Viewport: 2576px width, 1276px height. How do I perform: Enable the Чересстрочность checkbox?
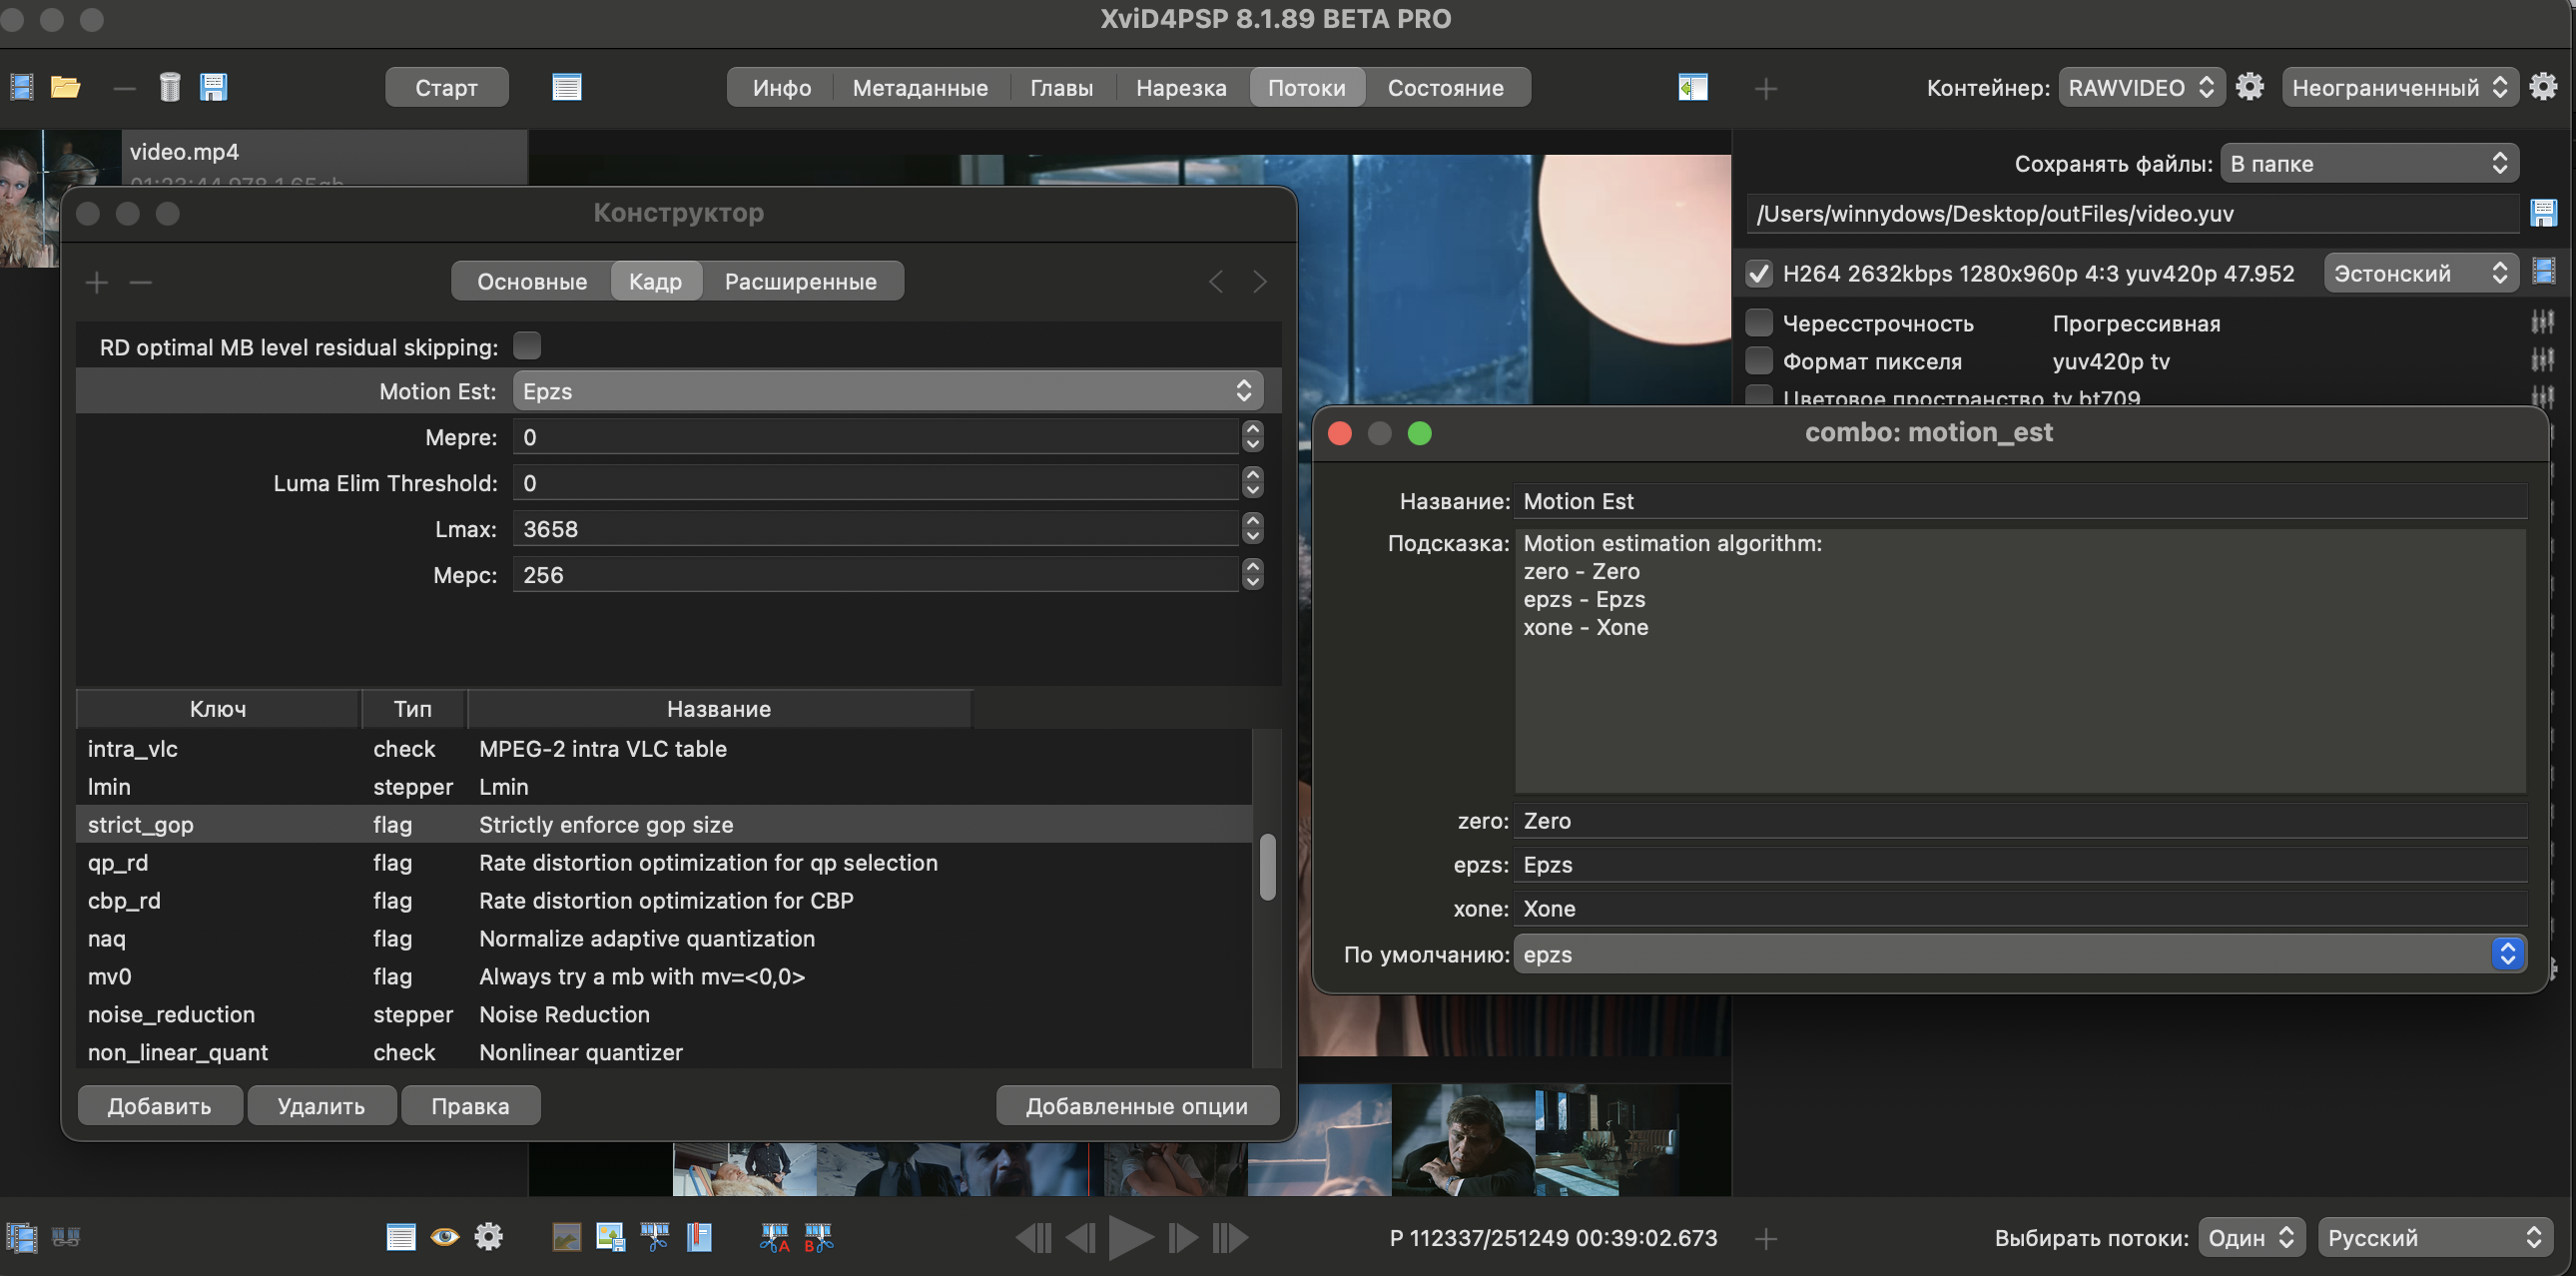tap(1759, 322)
